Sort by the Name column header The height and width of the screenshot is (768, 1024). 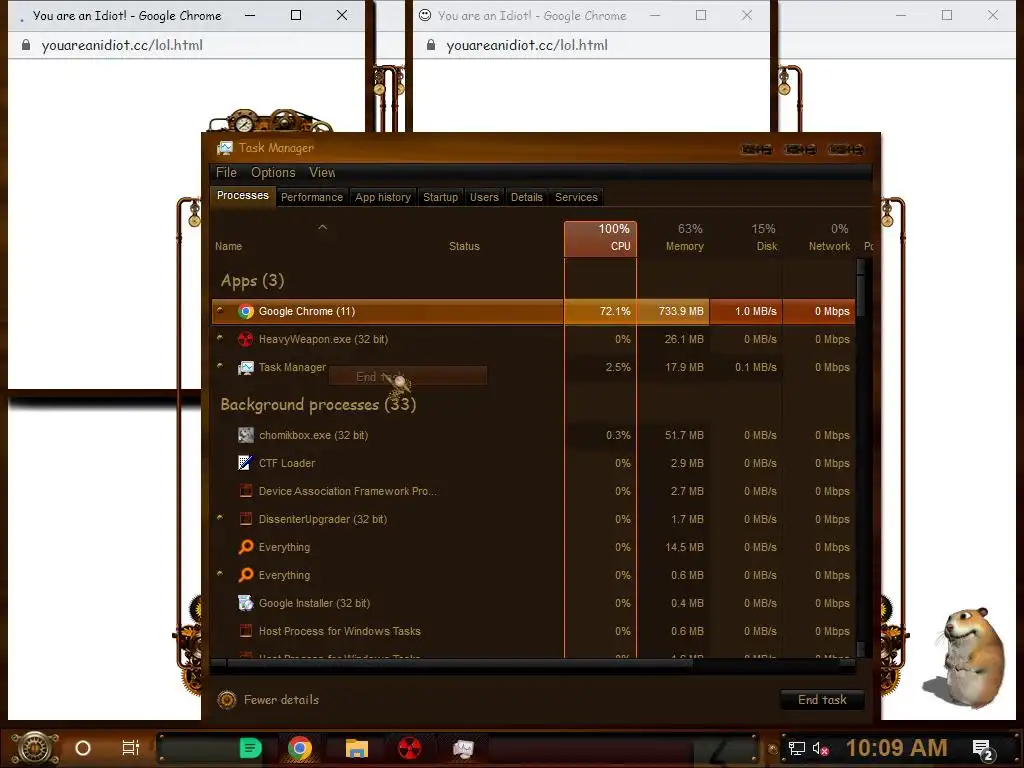[229, 246]
